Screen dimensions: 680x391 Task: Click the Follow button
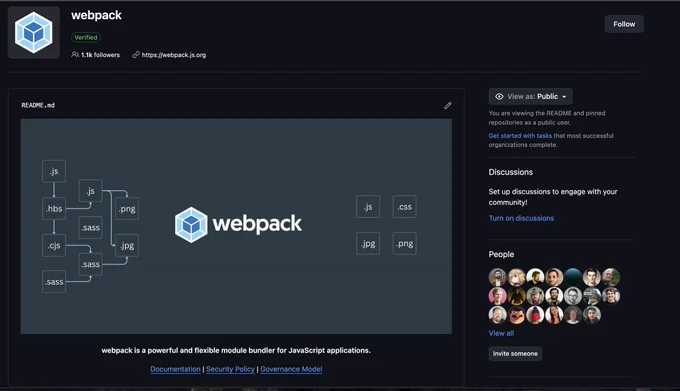click(624, 24)
